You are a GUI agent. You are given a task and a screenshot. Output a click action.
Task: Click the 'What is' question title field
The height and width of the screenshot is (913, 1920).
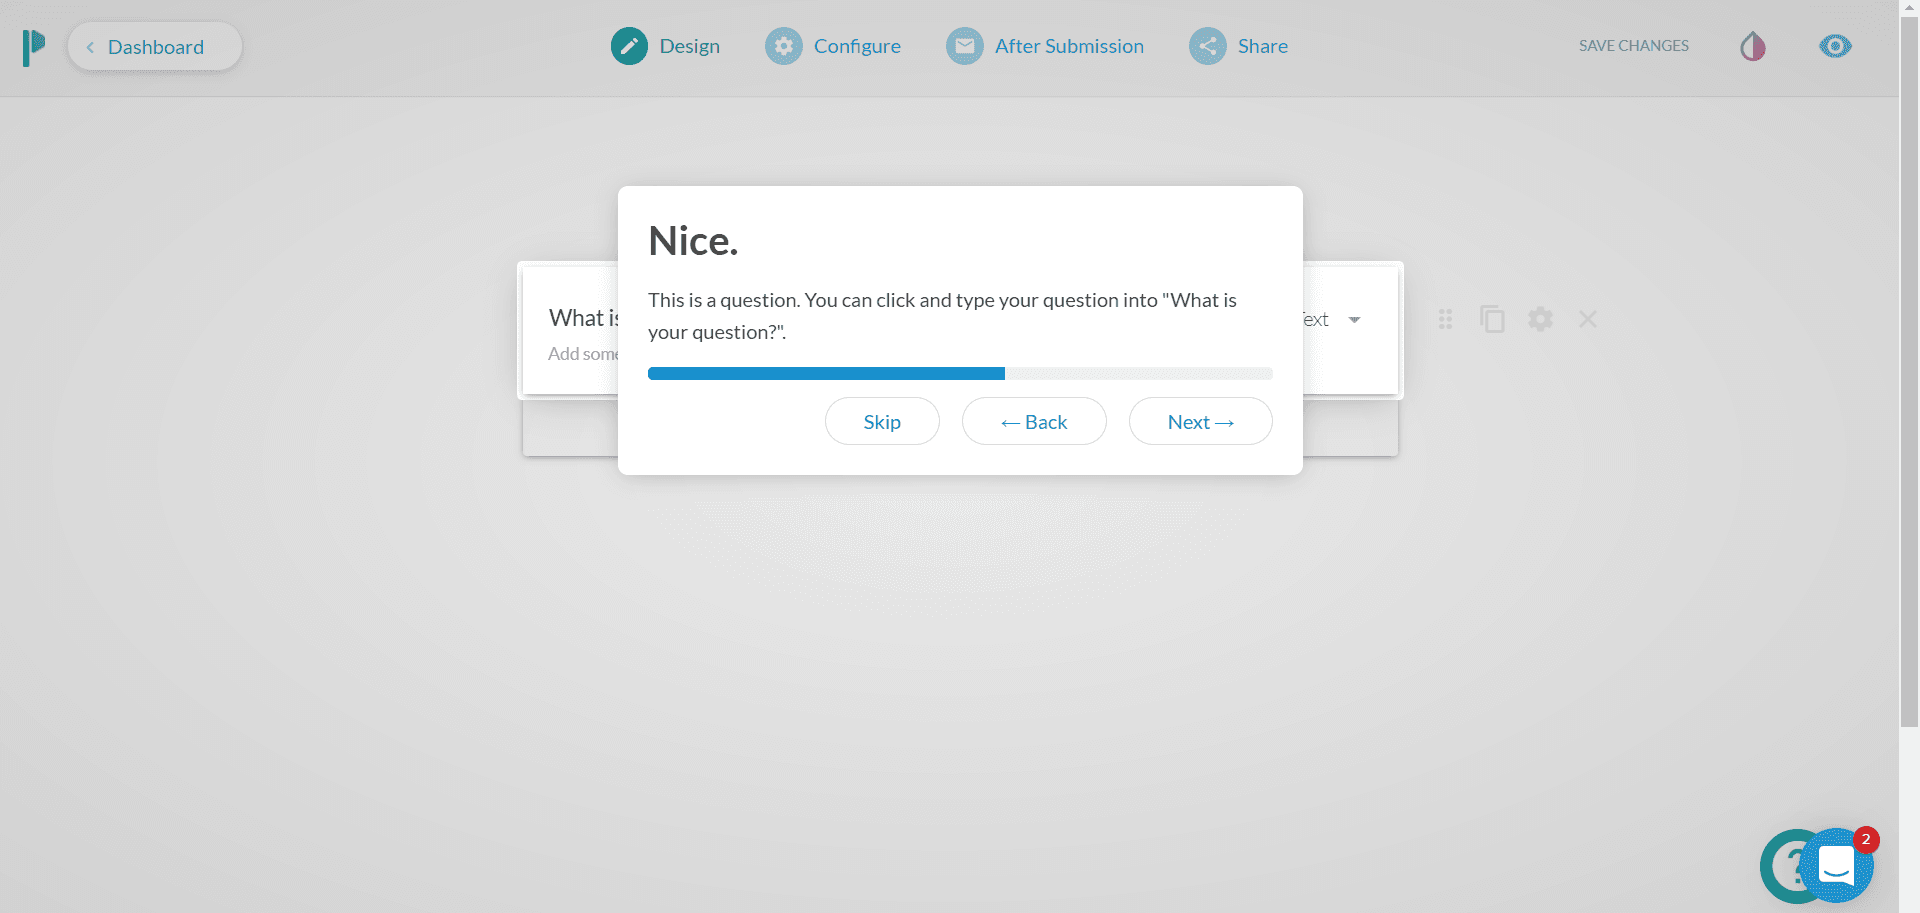click(x=584, y=318)
